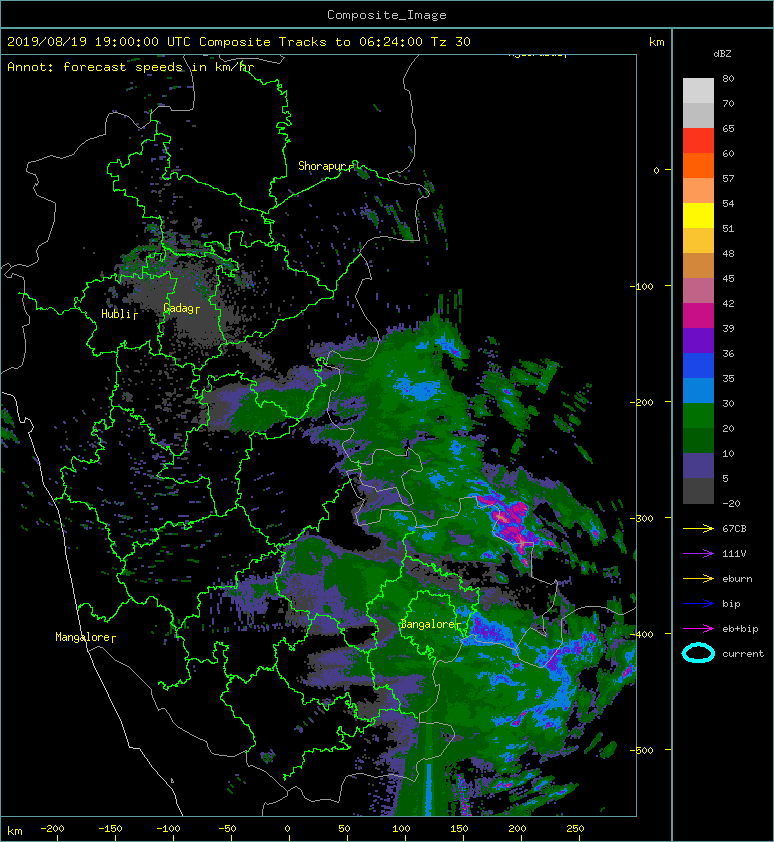
Task: Click the 2019/08/19 19:00:00 UTC timestamp
Action: (x=99, y=42)
